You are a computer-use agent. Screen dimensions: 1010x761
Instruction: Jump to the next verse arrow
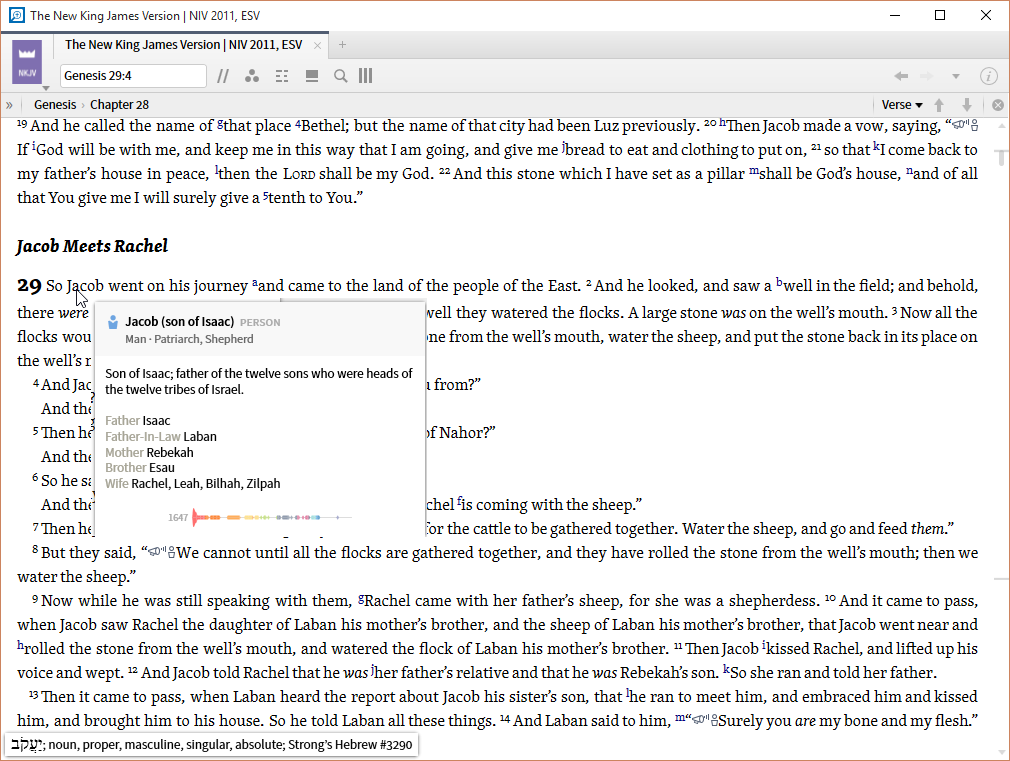(x=967, y=104)
